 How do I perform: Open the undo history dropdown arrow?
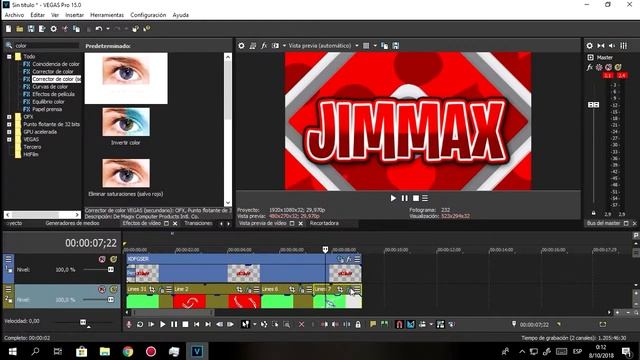tap(108, 29)
